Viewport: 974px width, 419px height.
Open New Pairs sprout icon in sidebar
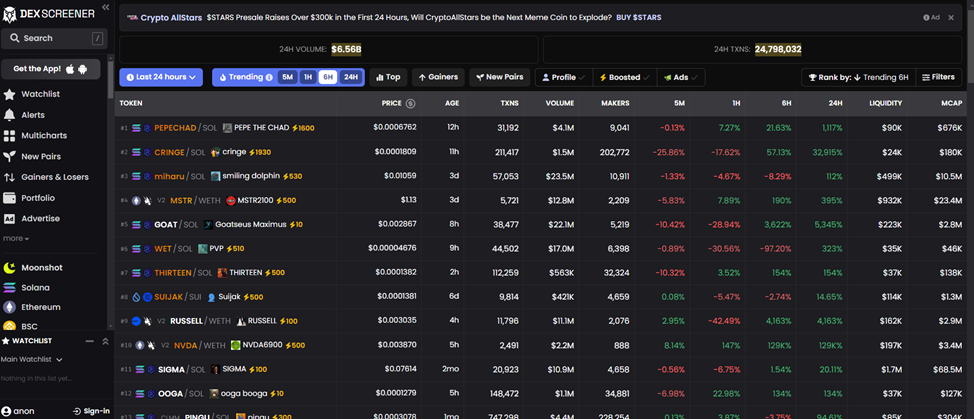[9, 156]
